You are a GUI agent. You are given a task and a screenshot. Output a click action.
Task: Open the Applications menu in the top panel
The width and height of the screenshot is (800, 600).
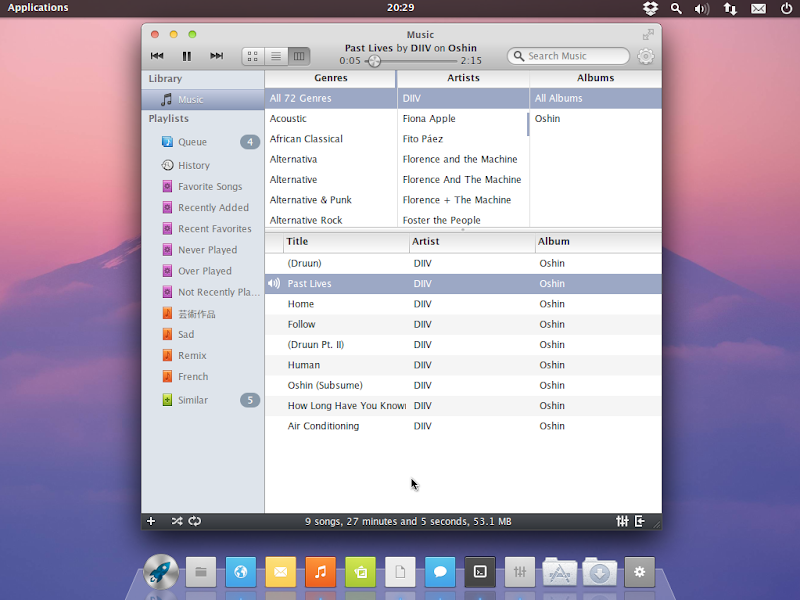click(38, 8)
